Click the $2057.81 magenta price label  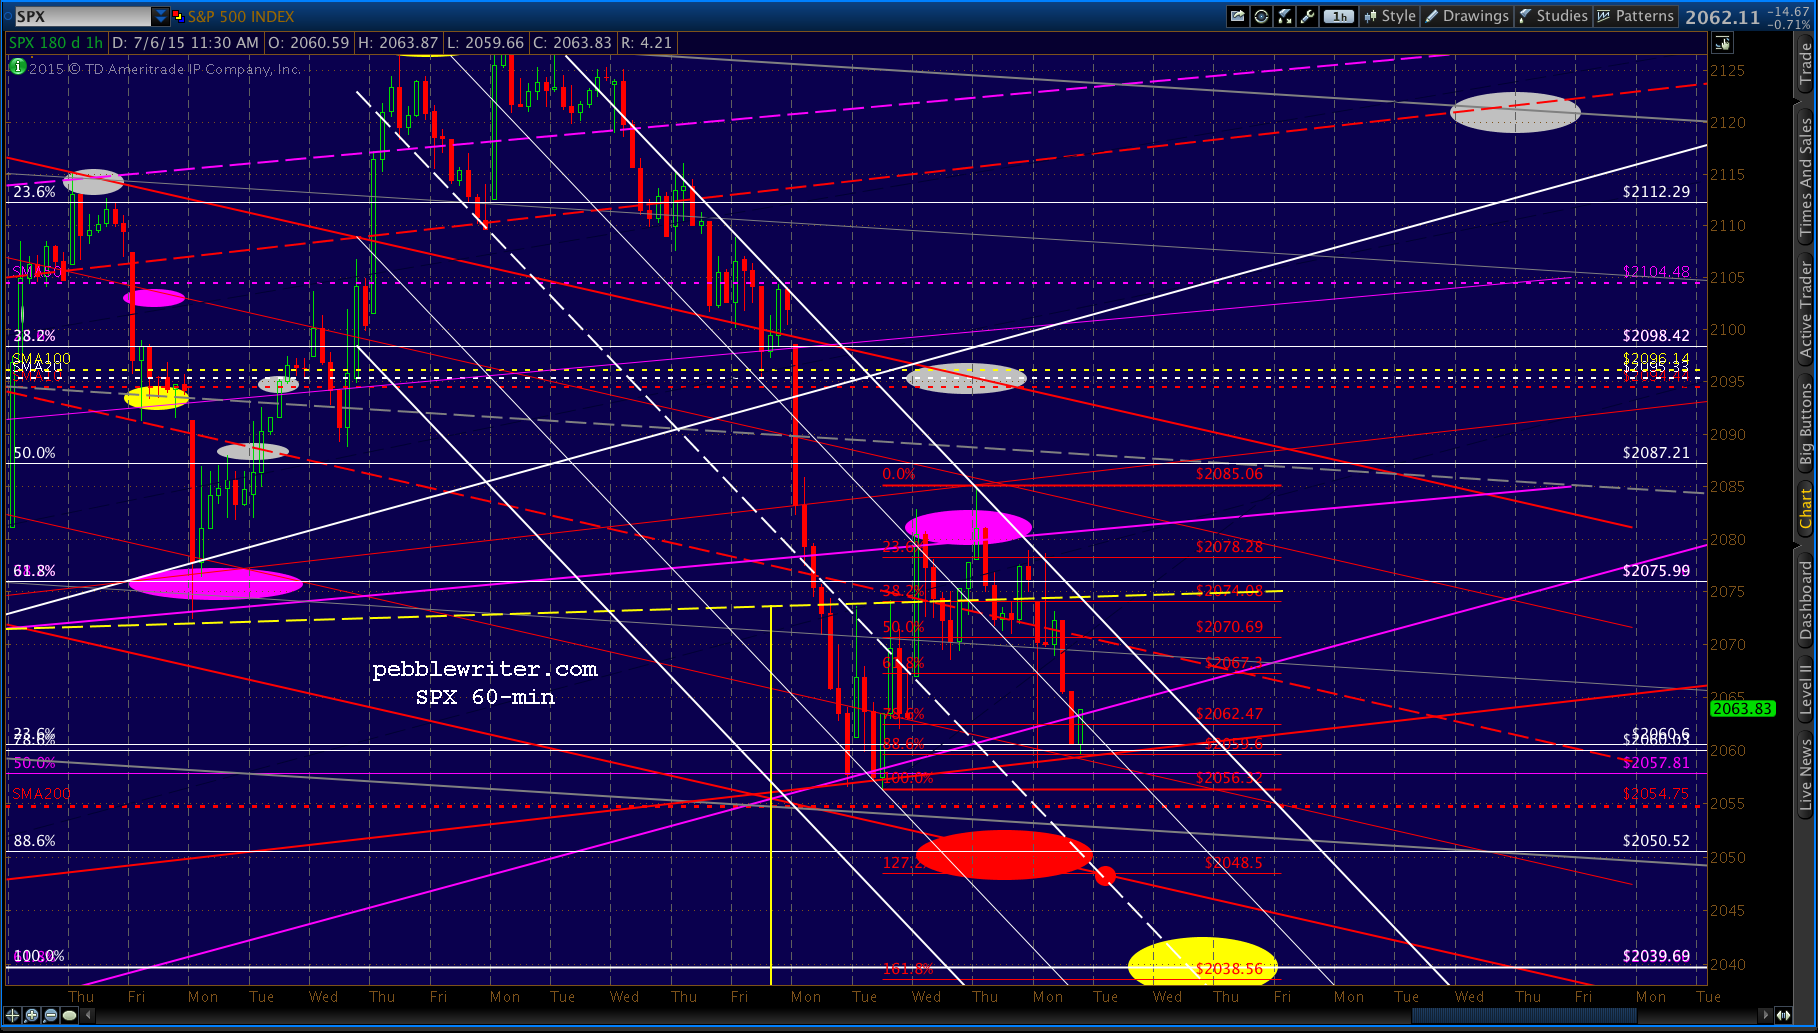[x=1656, y=762]
